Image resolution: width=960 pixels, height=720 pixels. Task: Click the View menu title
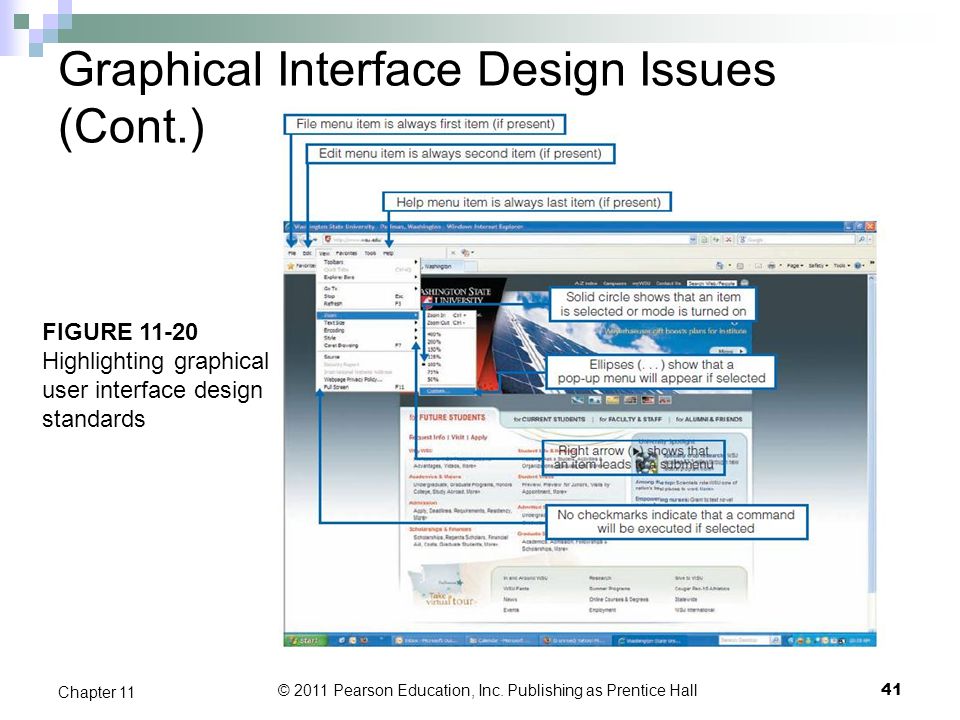(324, 253)
